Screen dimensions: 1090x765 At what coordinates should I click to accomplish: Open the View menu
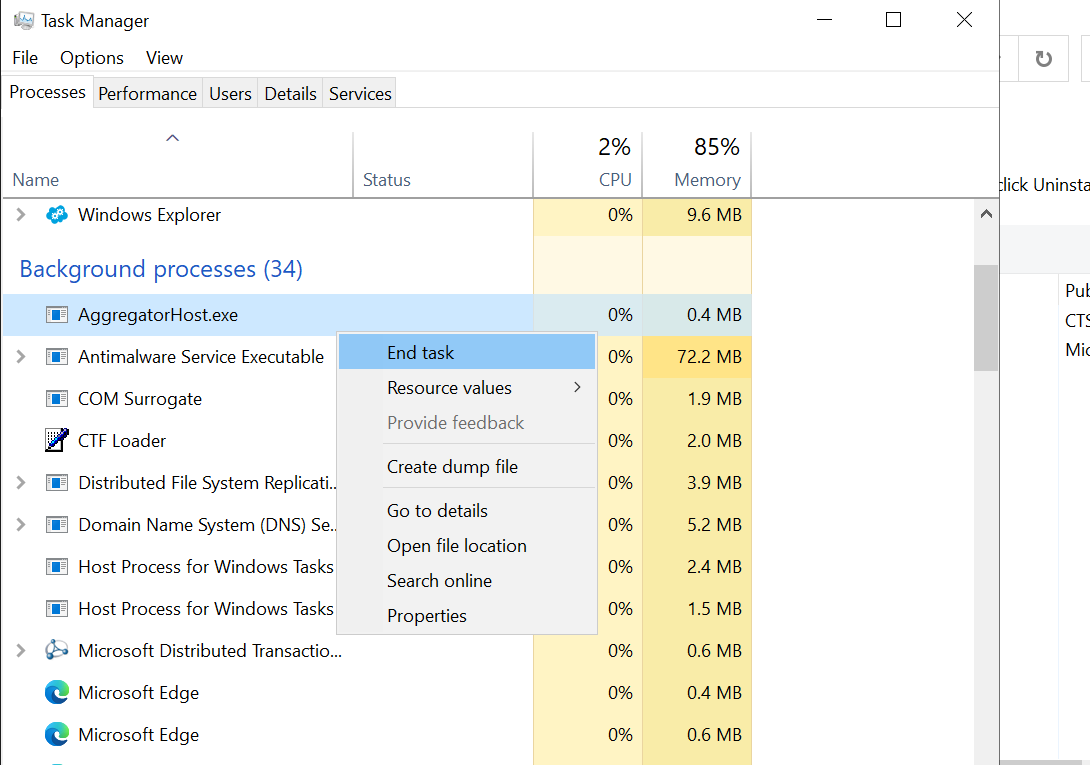point(164,58)
